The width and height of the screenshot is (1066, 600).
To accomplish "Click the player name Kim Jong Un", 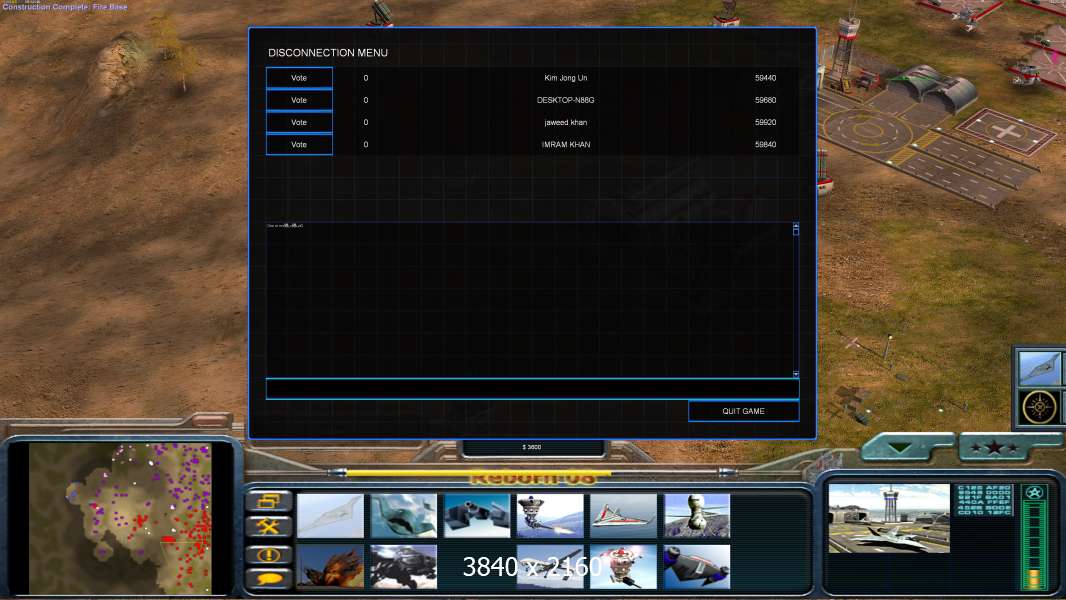I will (x=566, y=78).
